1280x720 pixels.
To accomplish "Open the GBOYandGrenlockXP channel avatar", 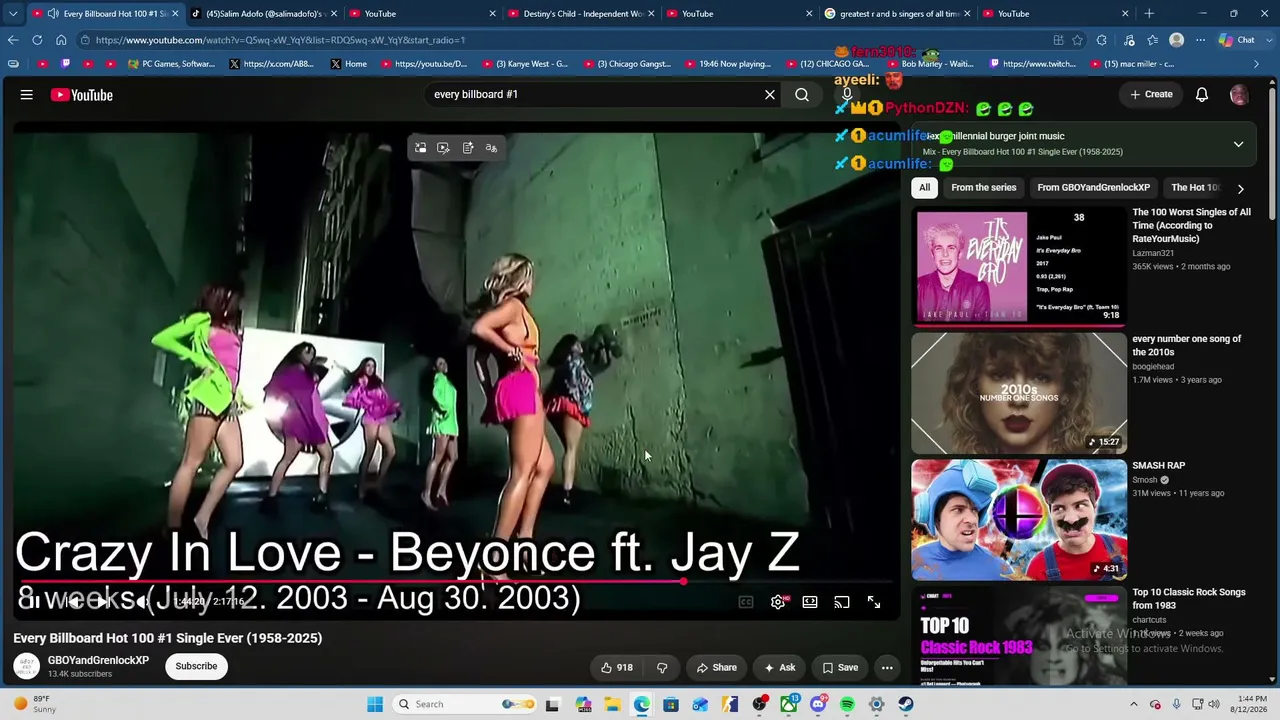I will click(27, 666).
